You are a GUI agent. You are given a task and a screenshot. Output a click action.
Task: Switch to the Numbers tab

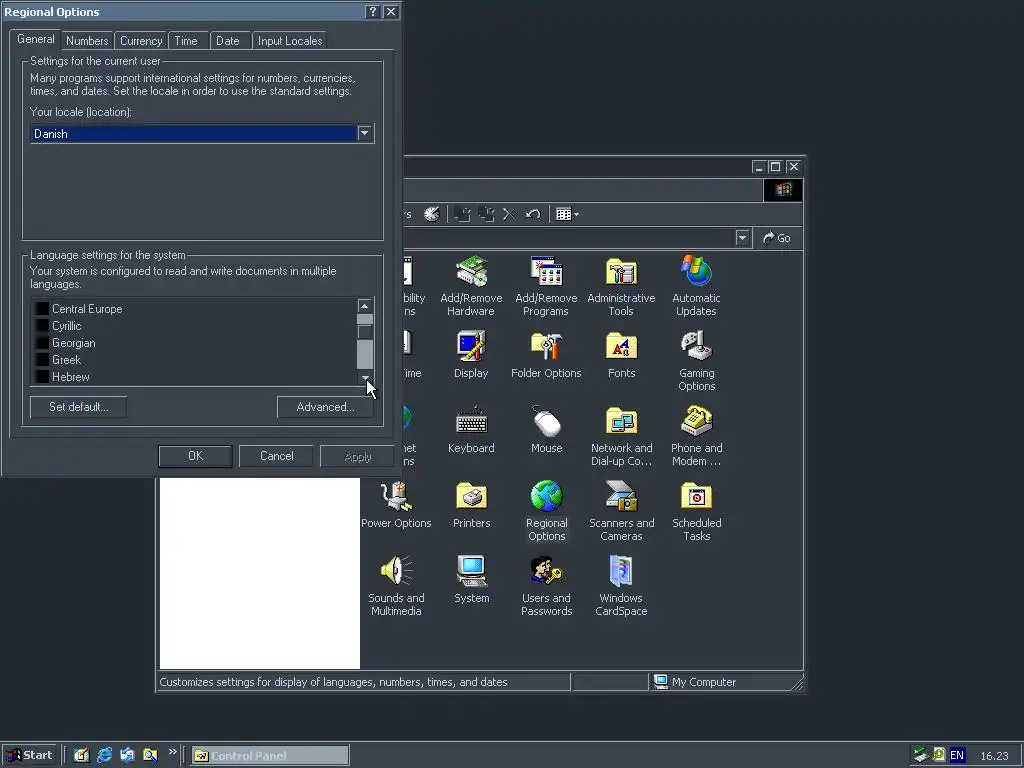pos(87,40)
